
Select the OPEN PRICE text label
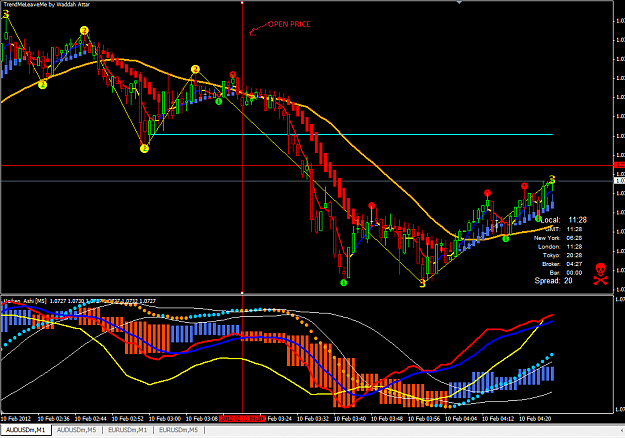tap(289, 24)
